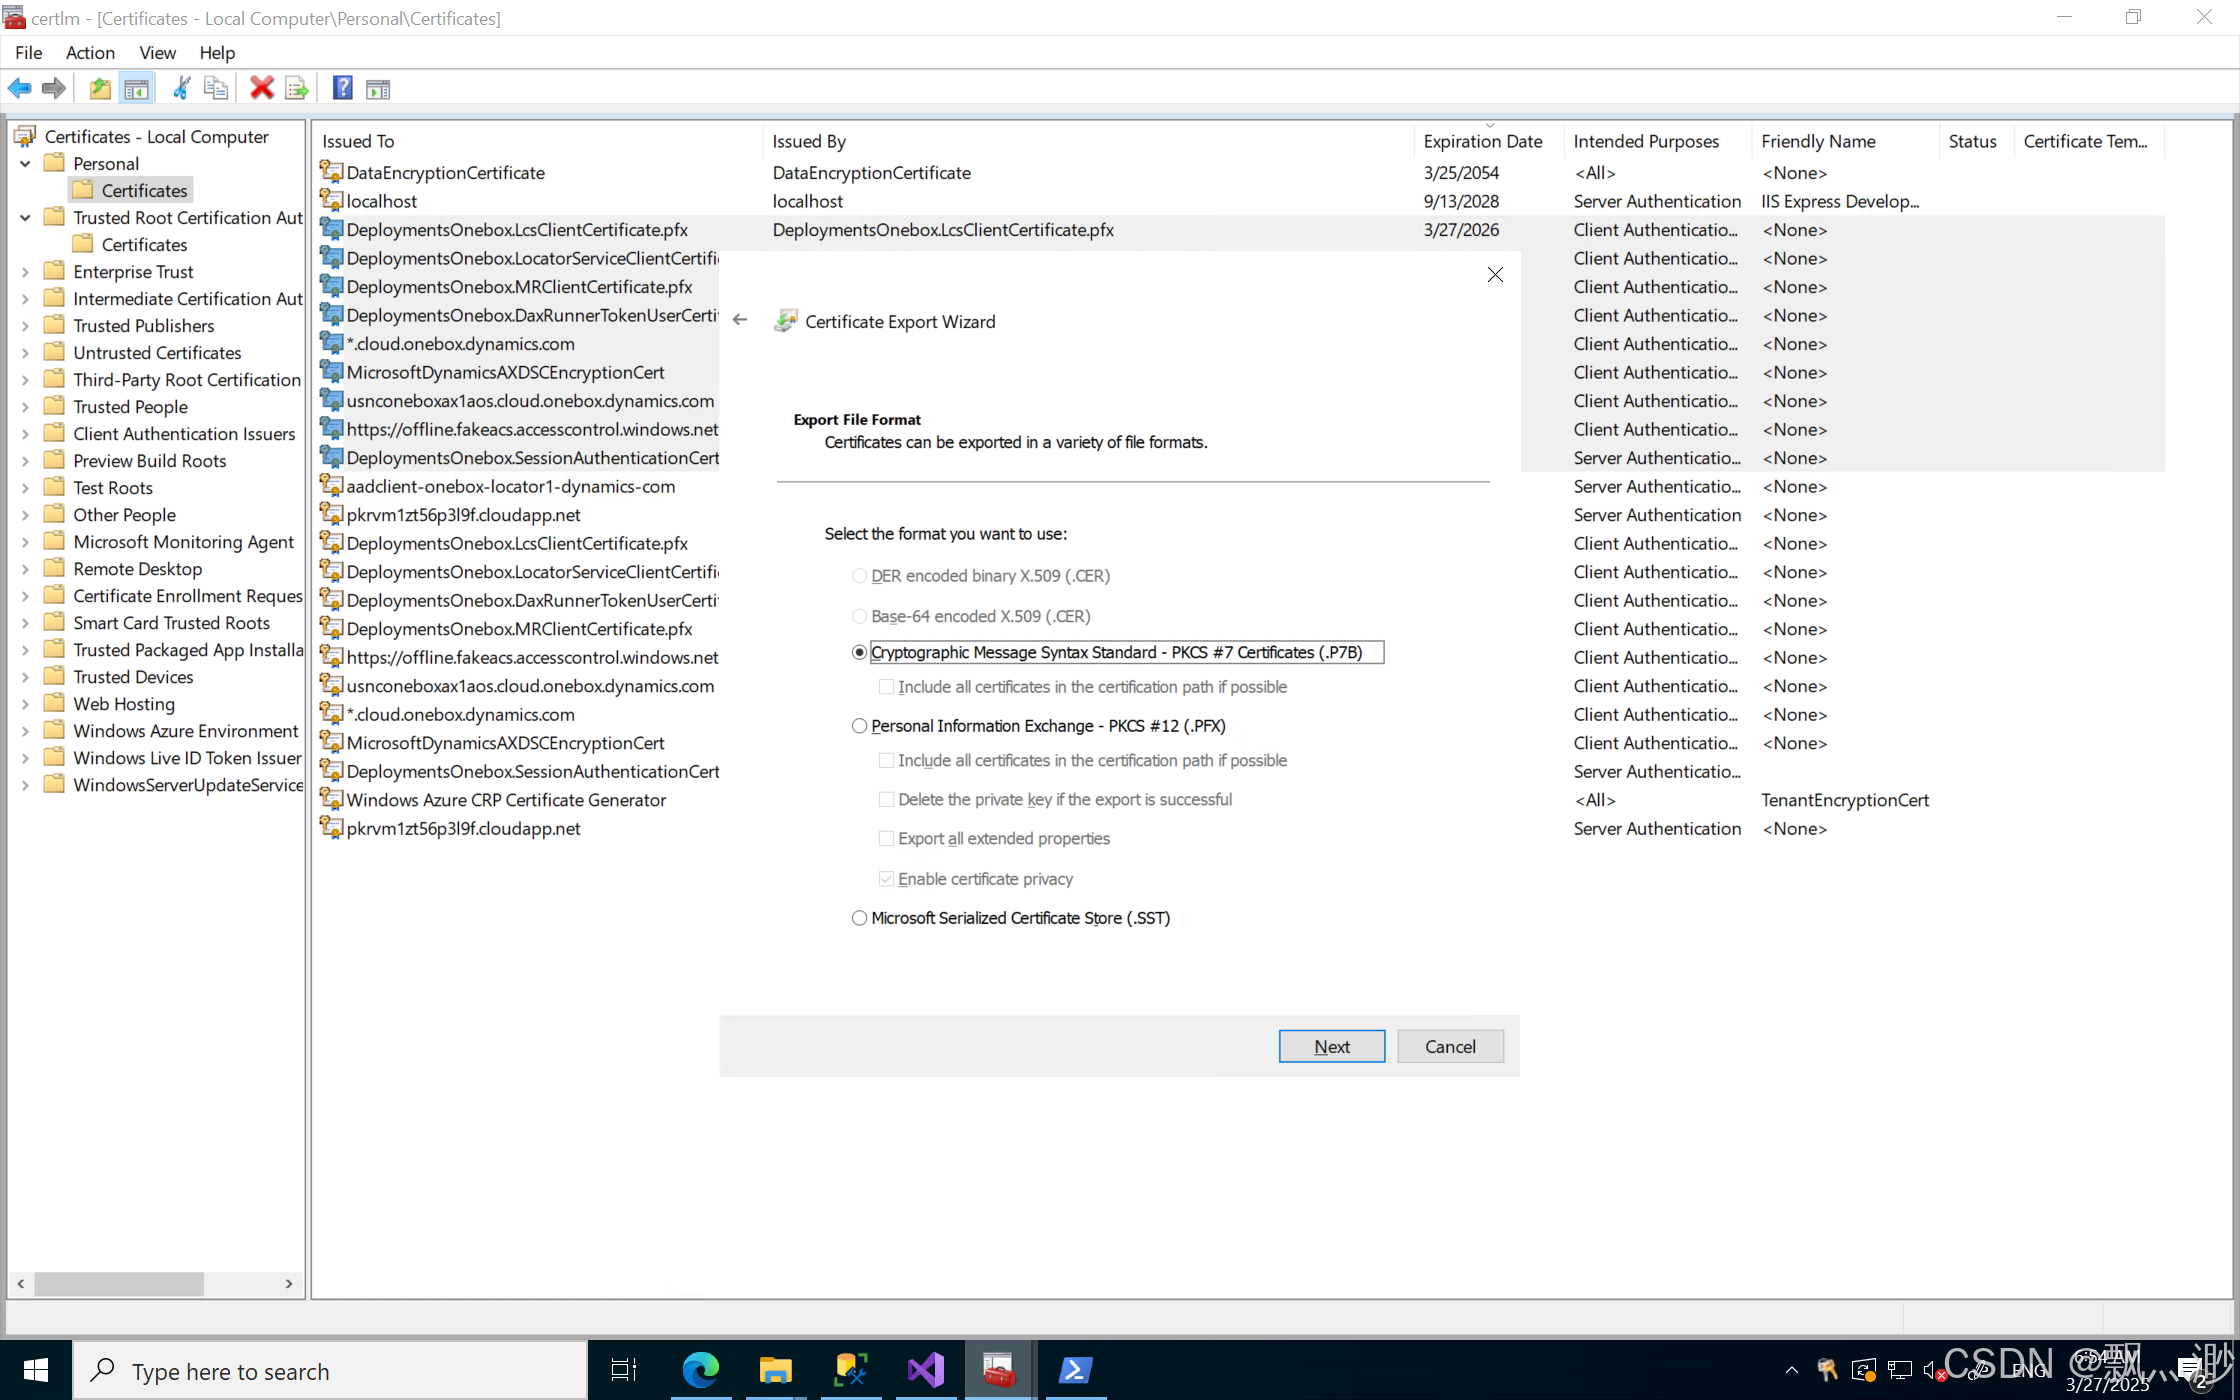Click the red Delete toolbar icon
The image size is (2240, 1400).
(x=262, y=88)
